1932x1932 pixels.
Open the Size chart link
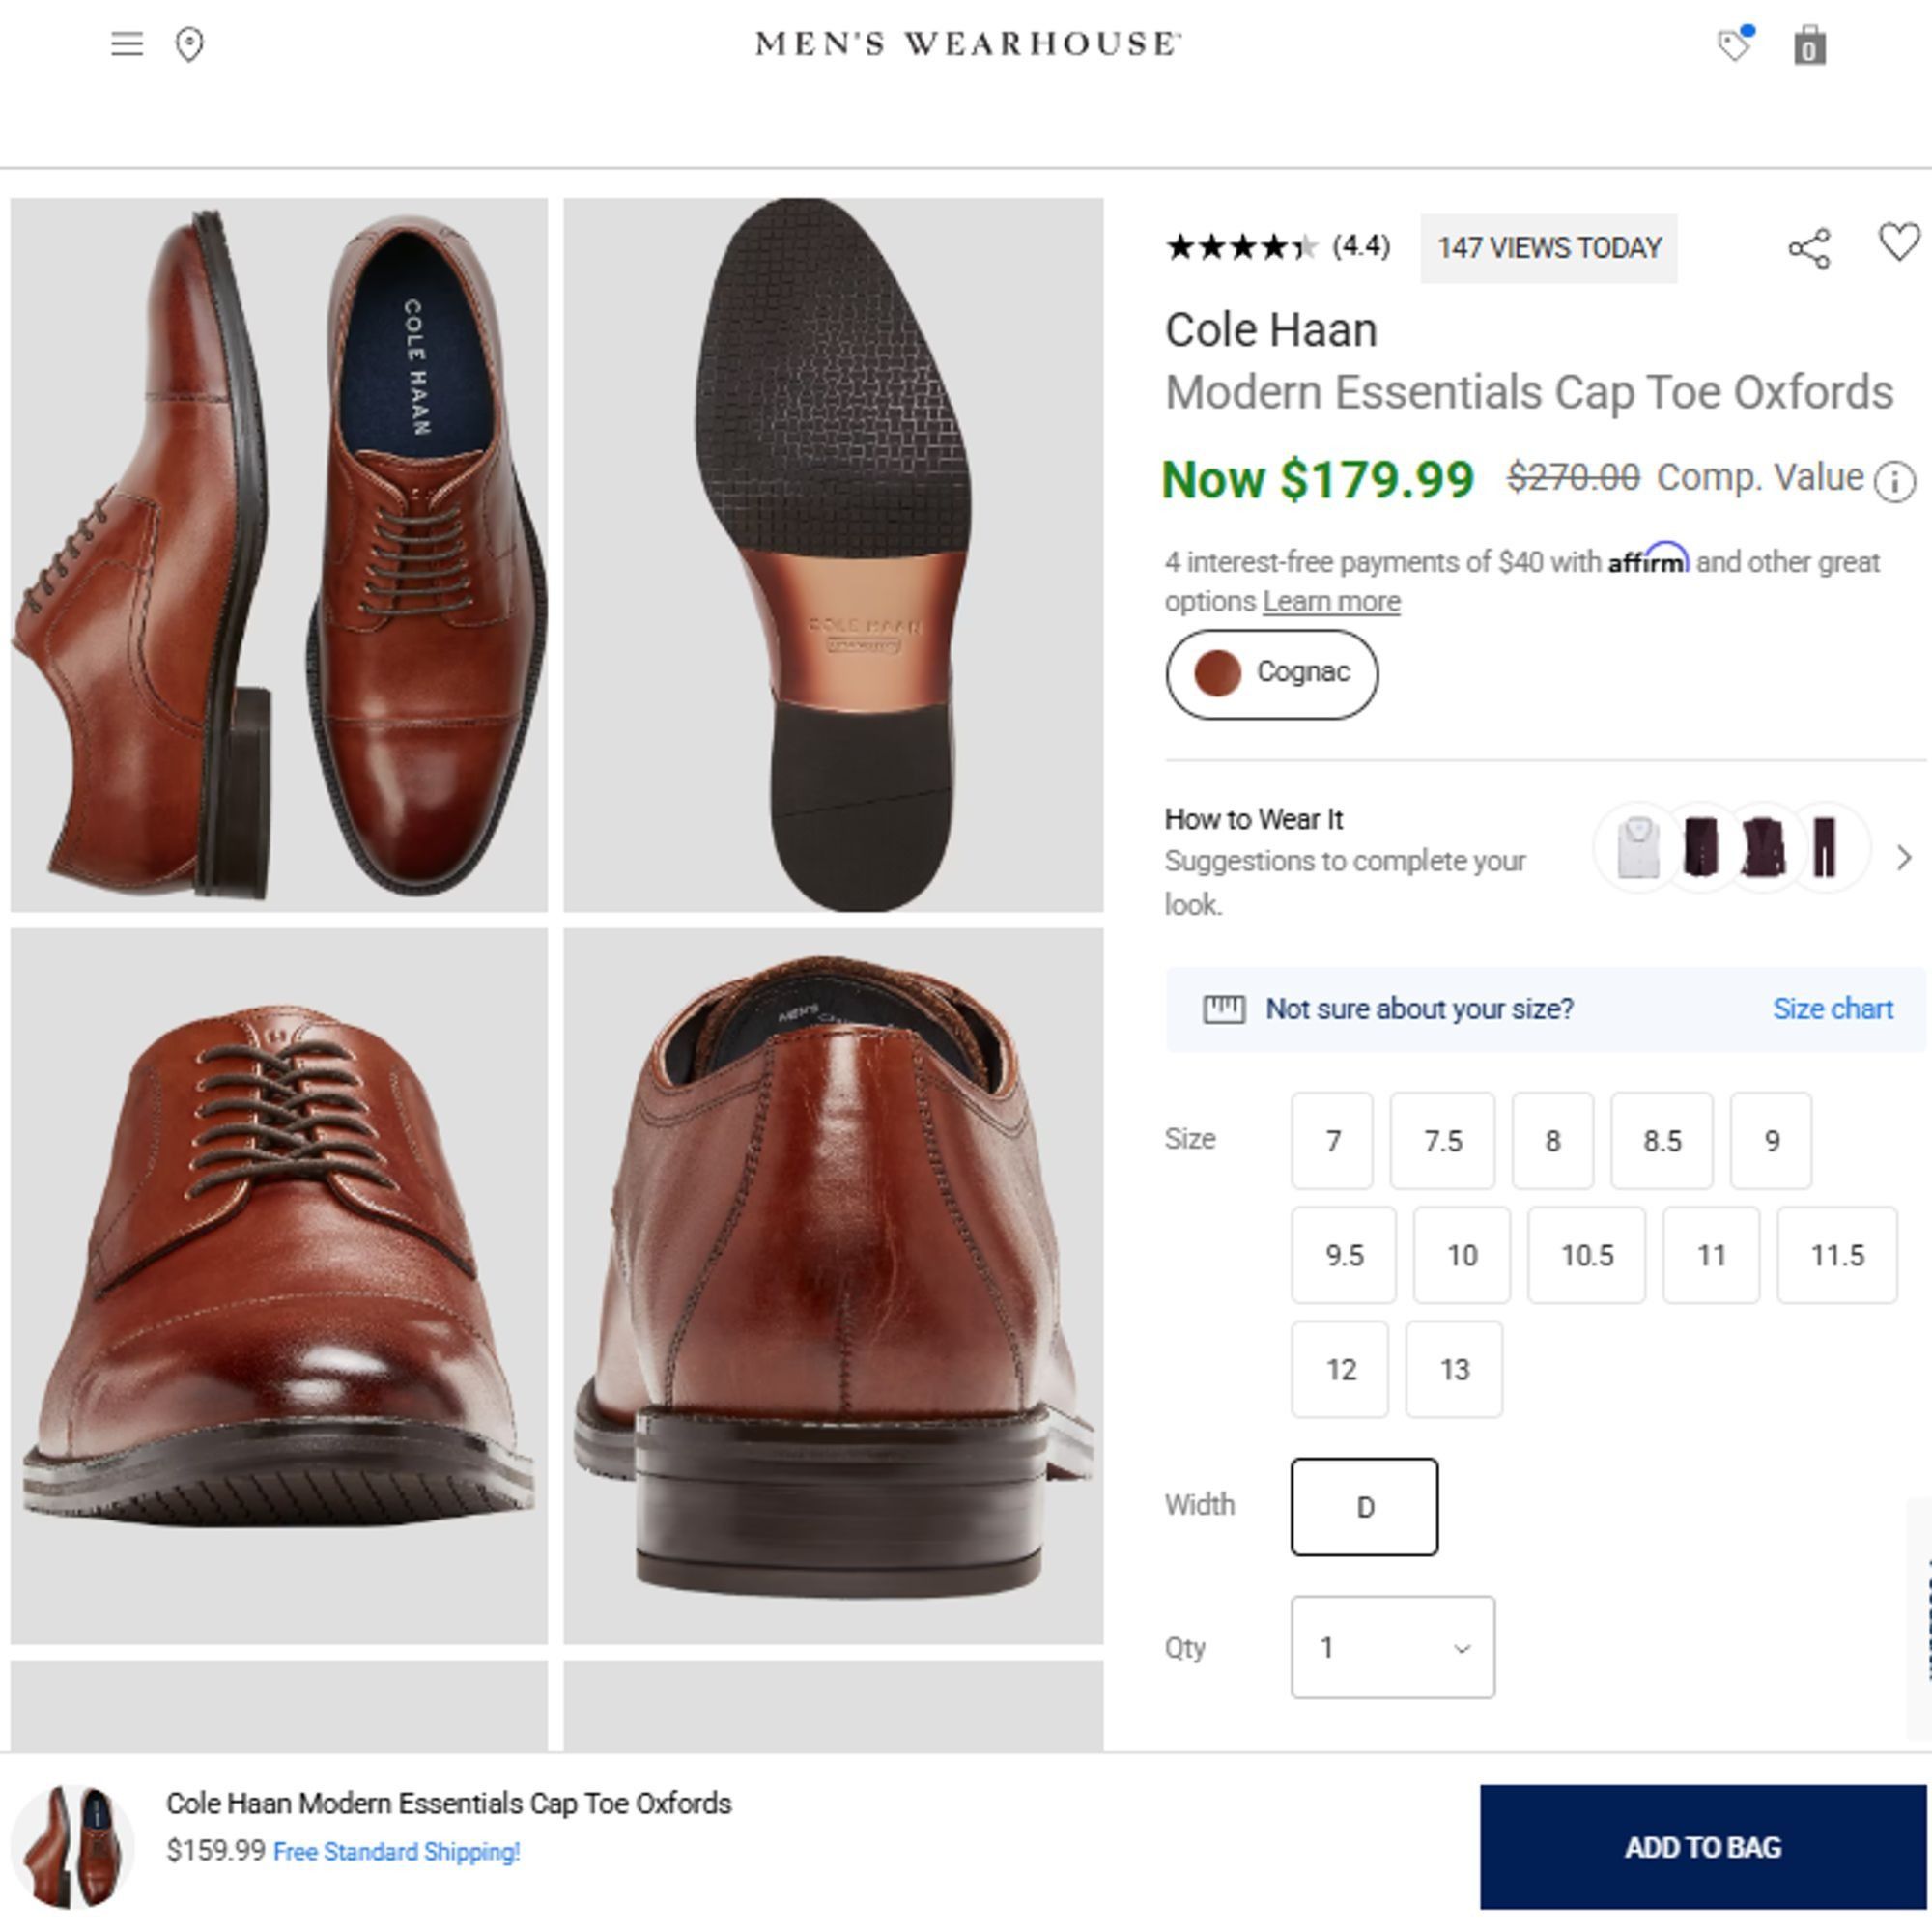click(1832, 1009)
